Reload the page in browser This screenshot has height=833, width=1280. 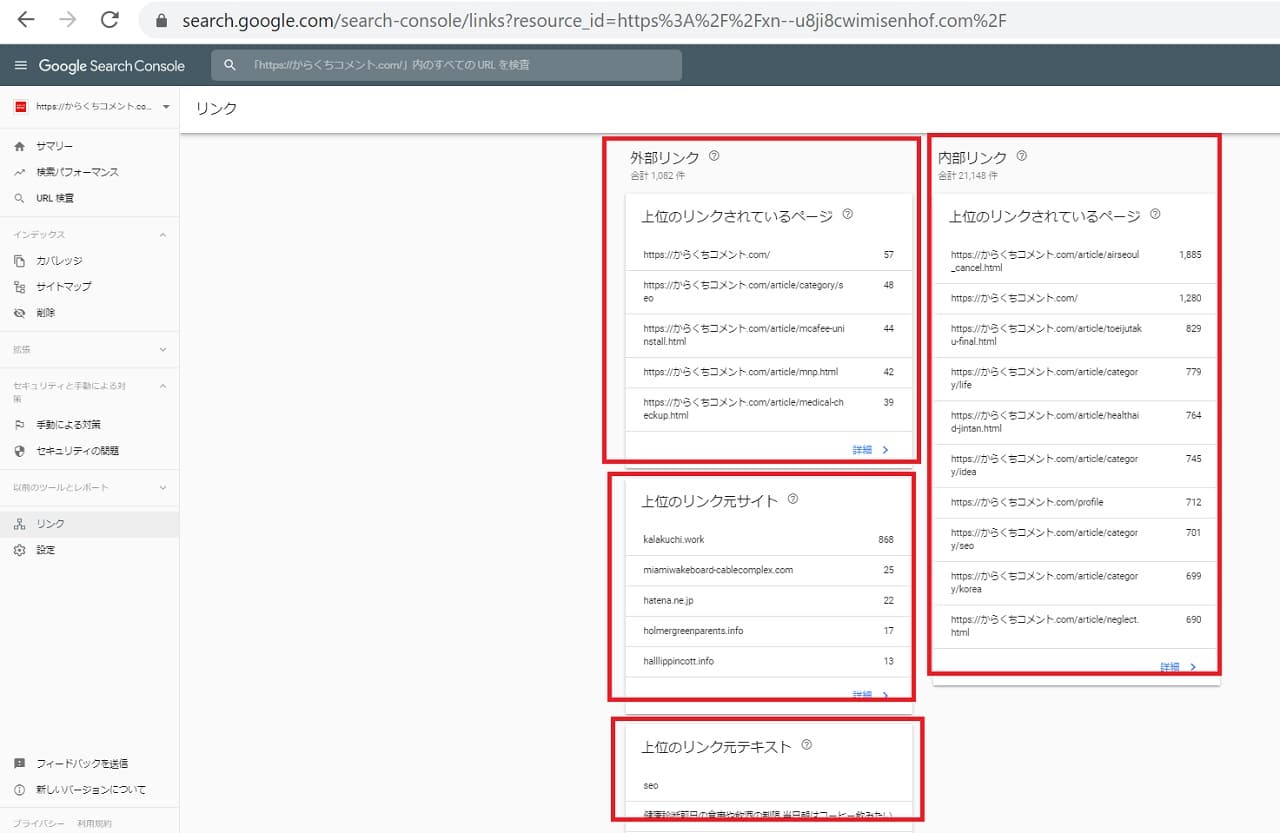click(110, 20)
